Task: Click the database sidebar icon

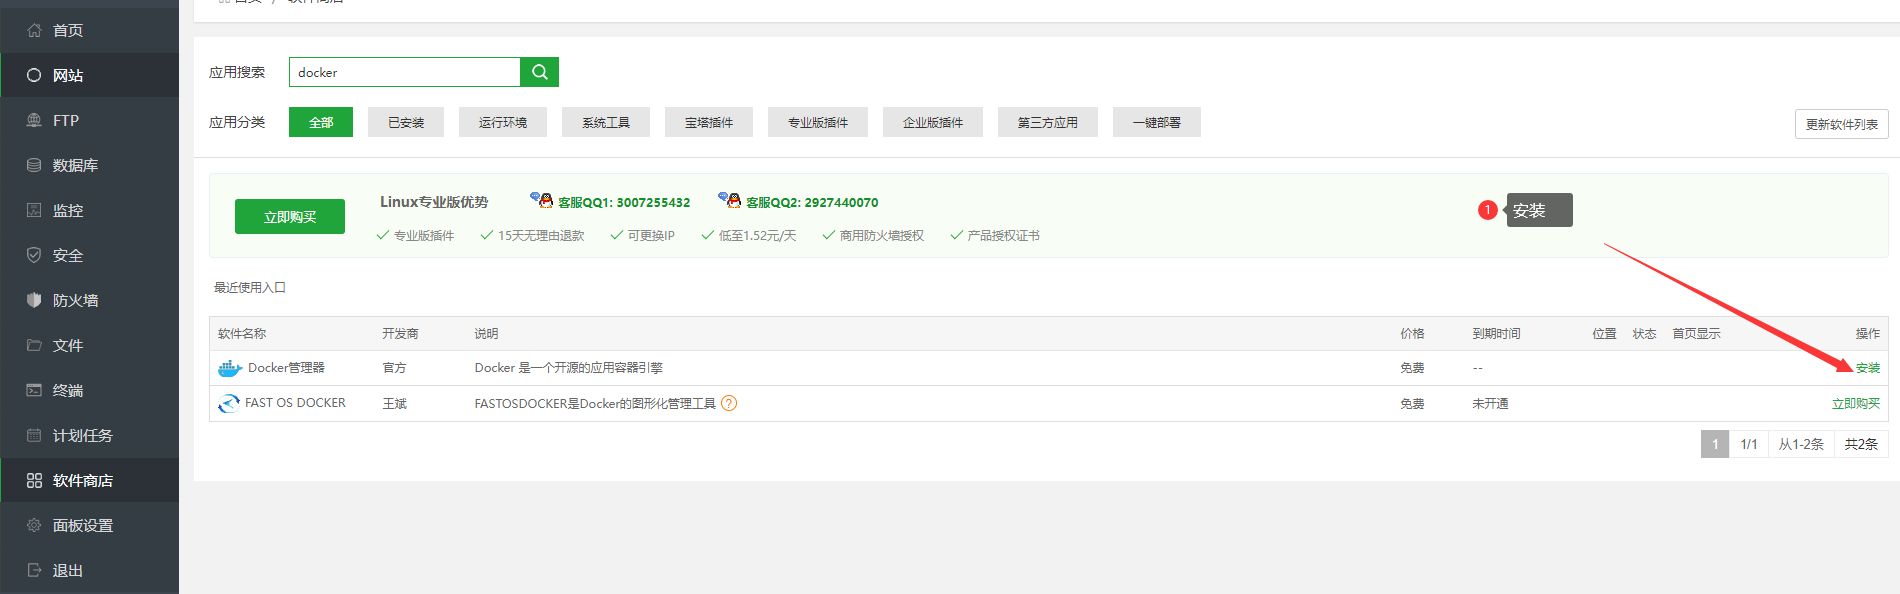Action: click(x=34, y=165)
